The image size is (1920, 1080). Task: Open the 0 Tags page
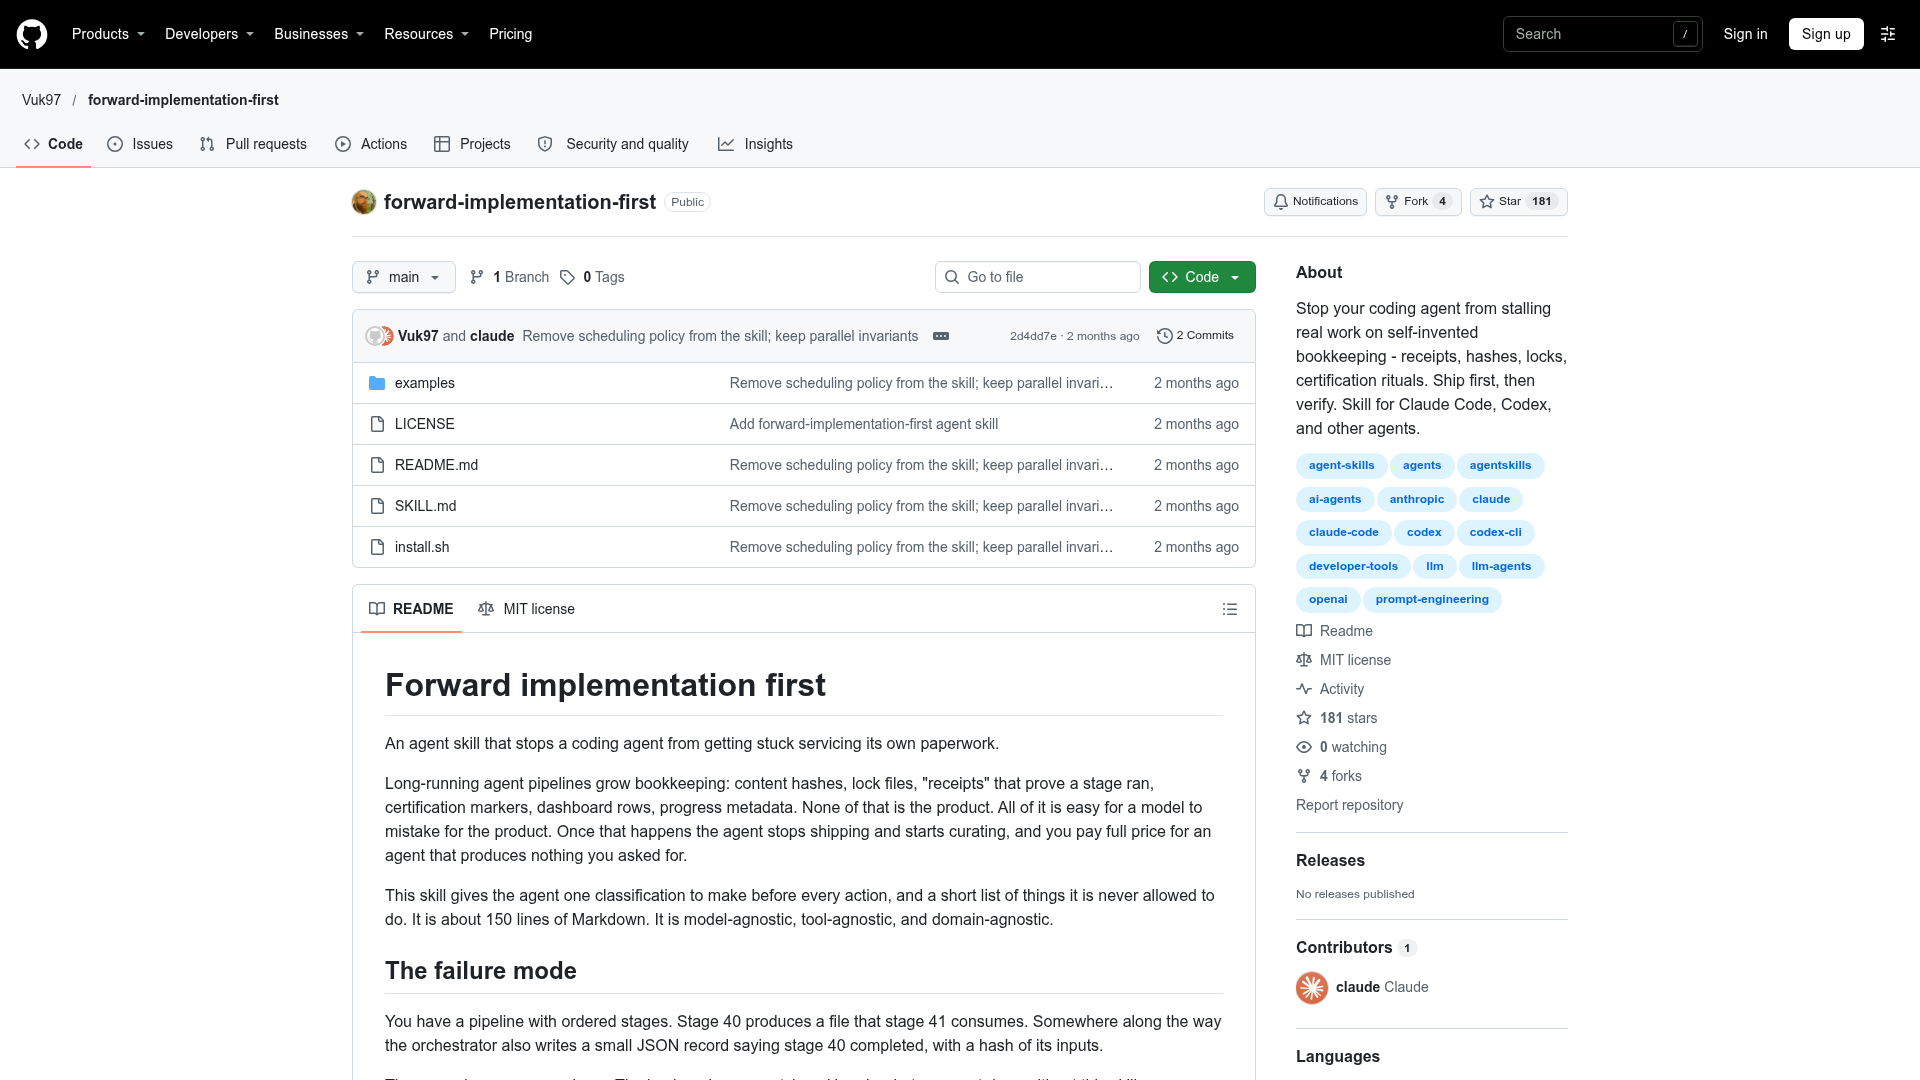592,277
